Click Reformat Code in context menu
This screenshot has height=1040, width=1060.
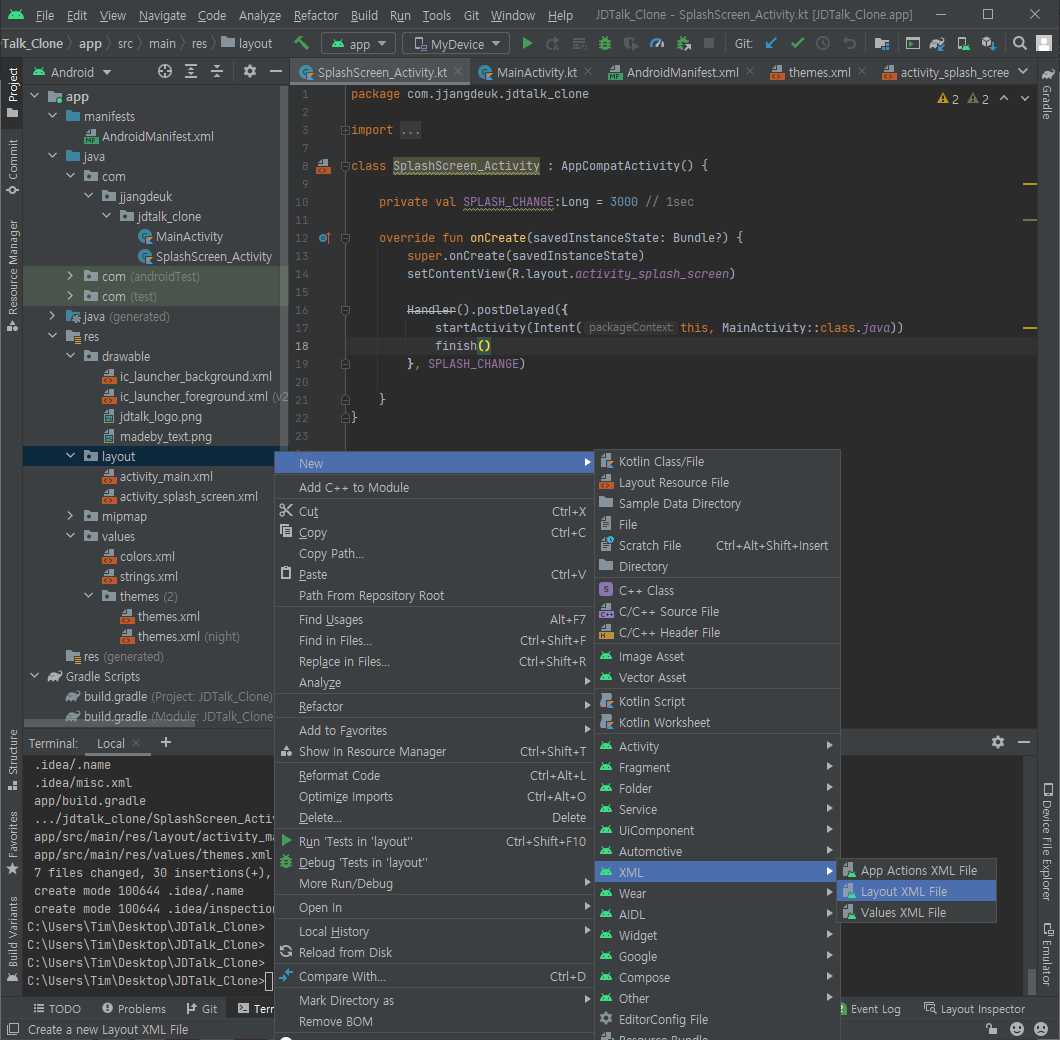pos(434,776)
